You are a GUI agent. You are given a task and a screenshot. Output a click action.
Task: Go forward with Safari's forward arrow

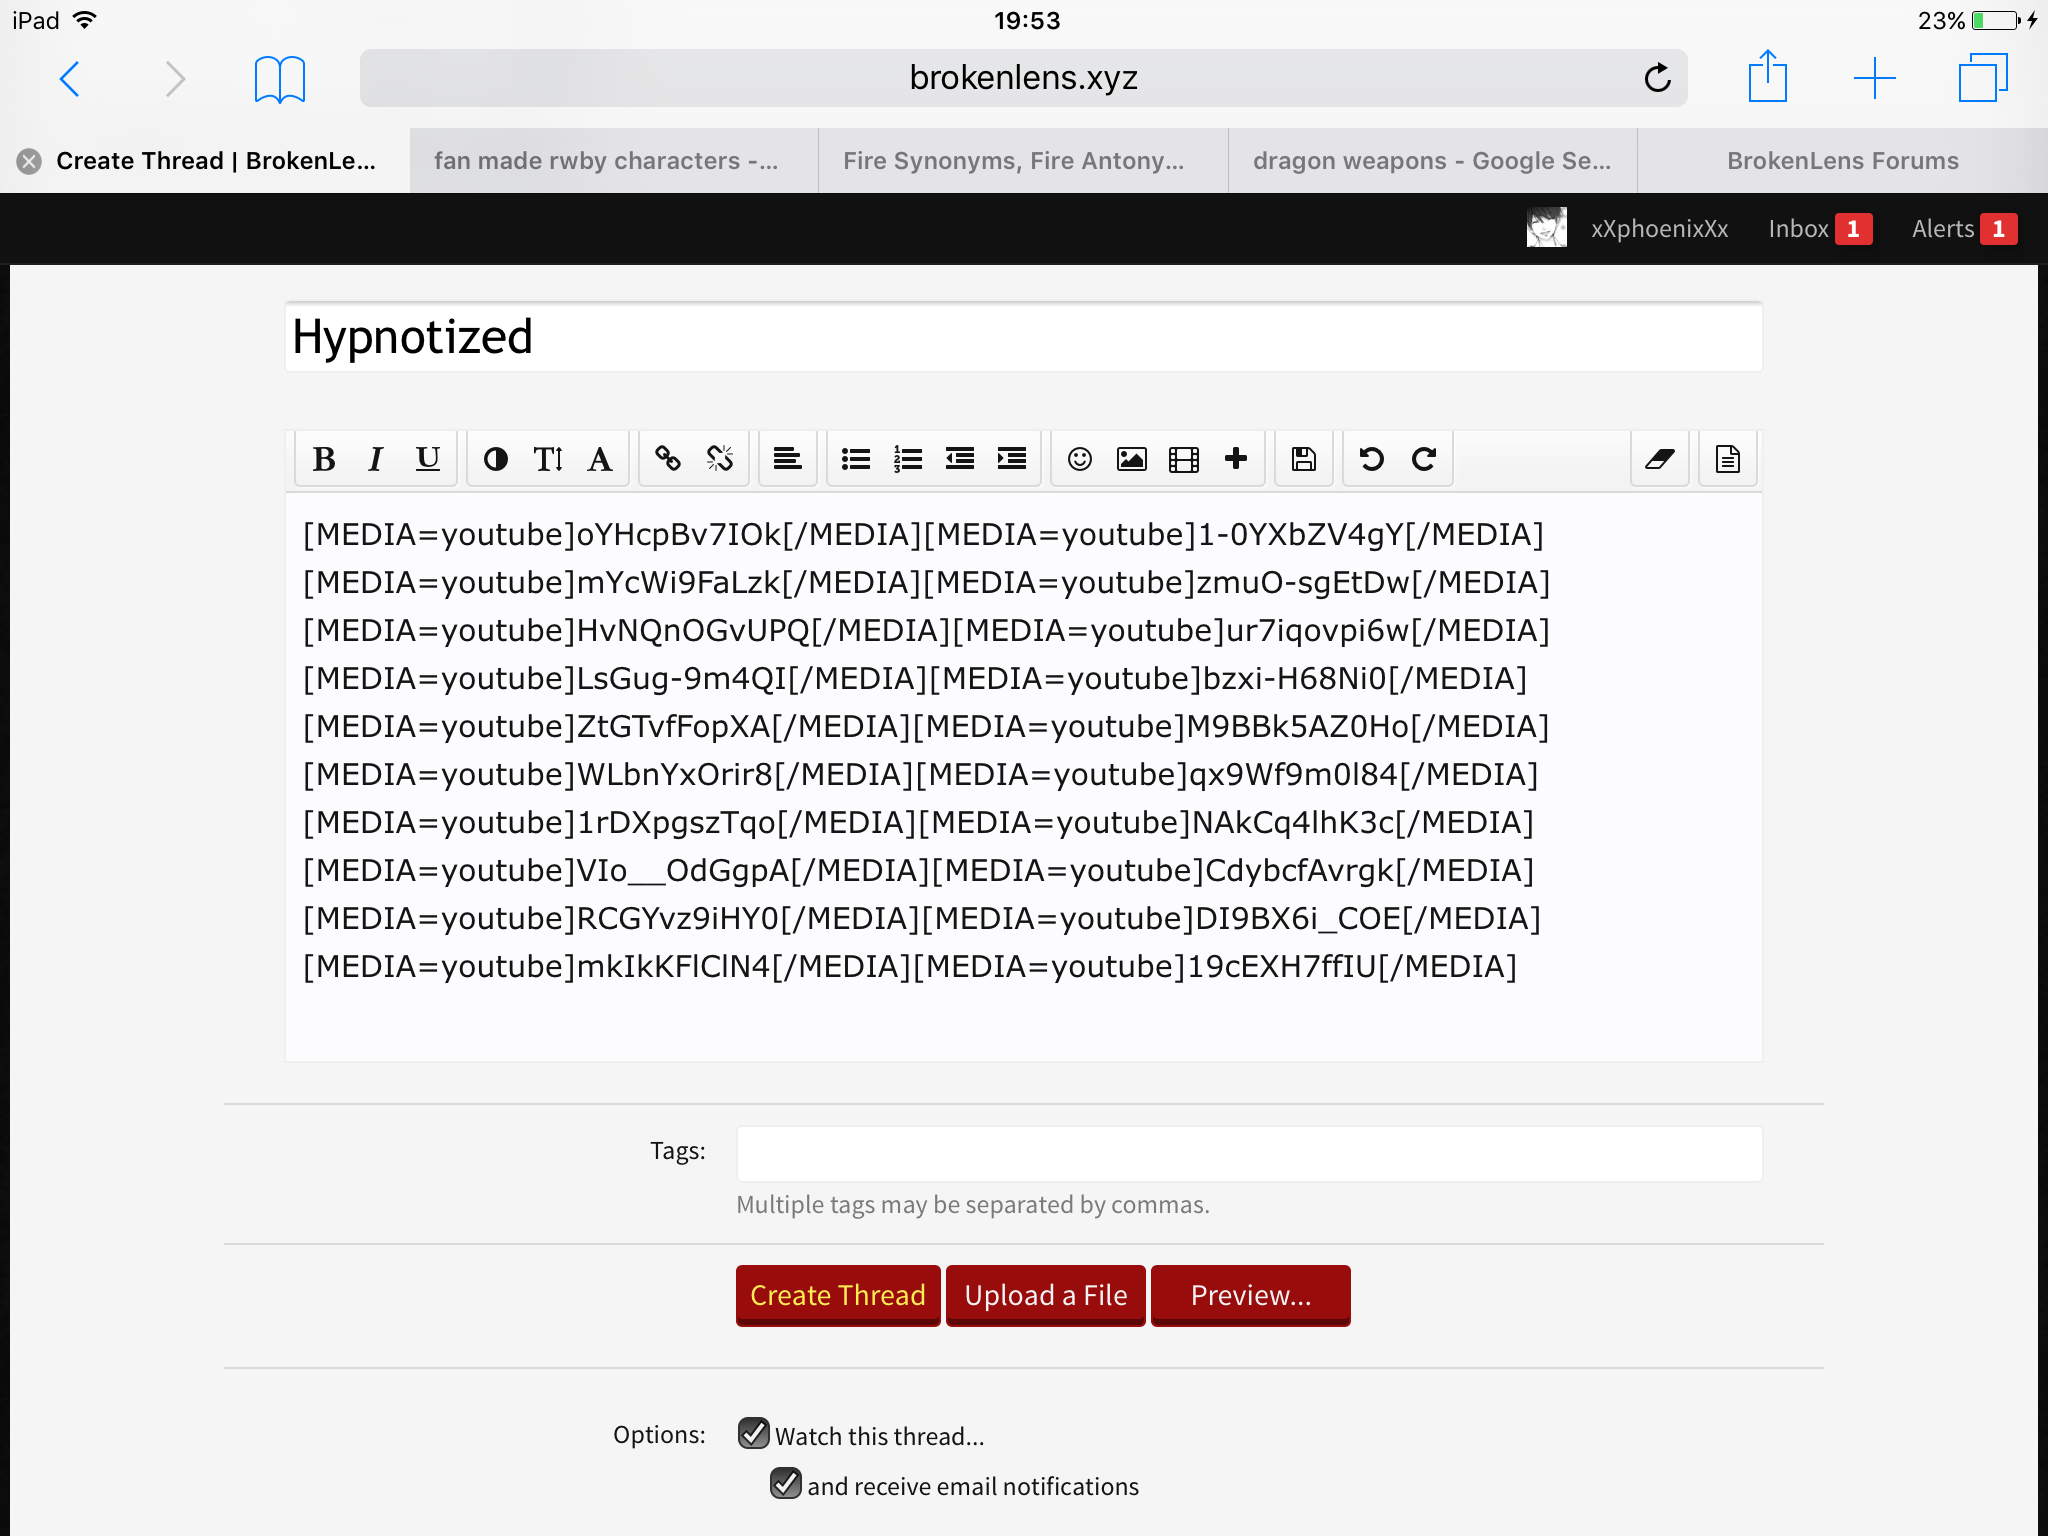tap(175, 78)
